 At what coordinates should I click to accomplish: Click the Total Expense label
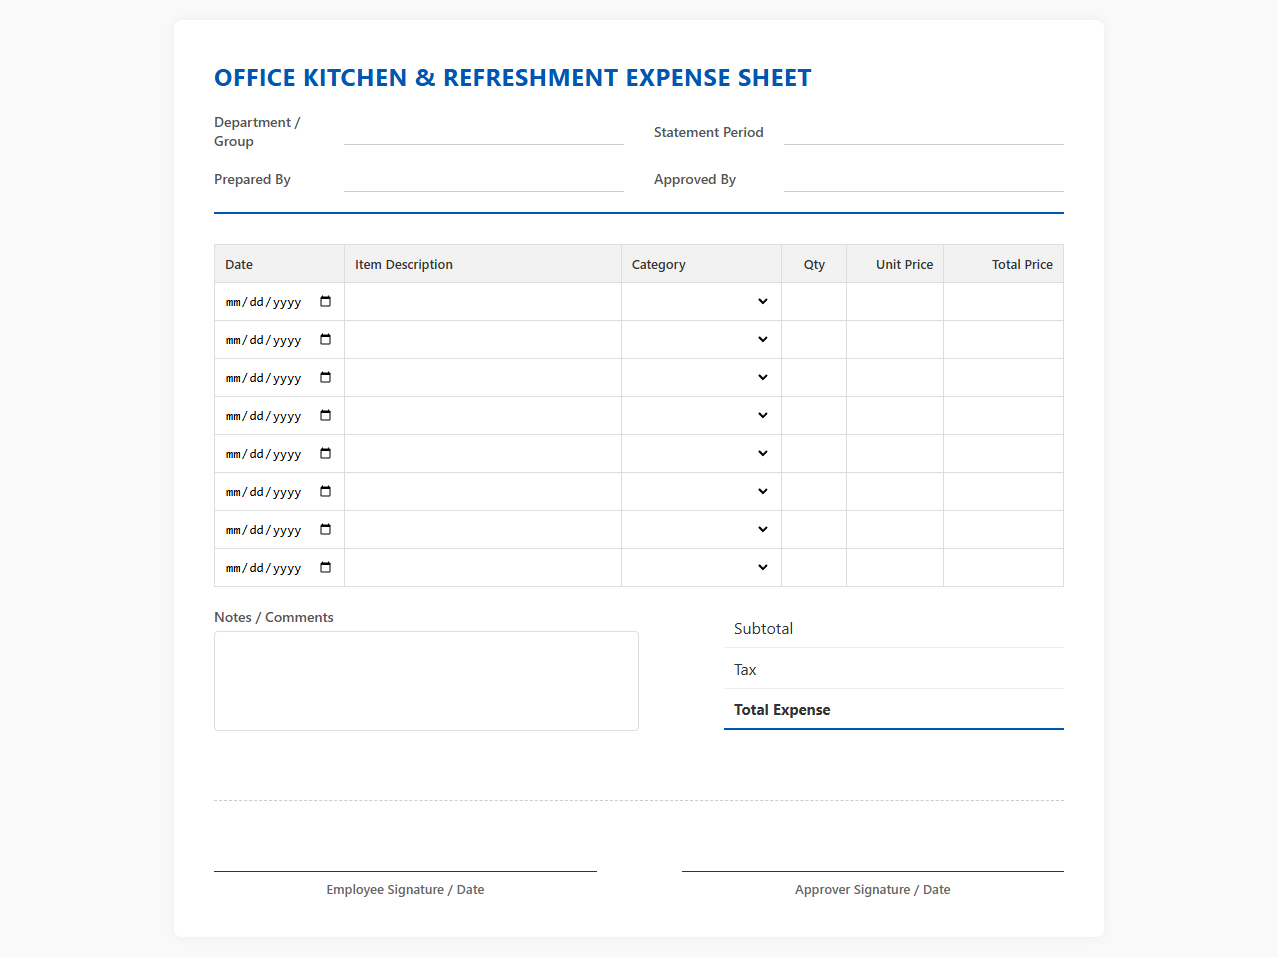[782, 709]
